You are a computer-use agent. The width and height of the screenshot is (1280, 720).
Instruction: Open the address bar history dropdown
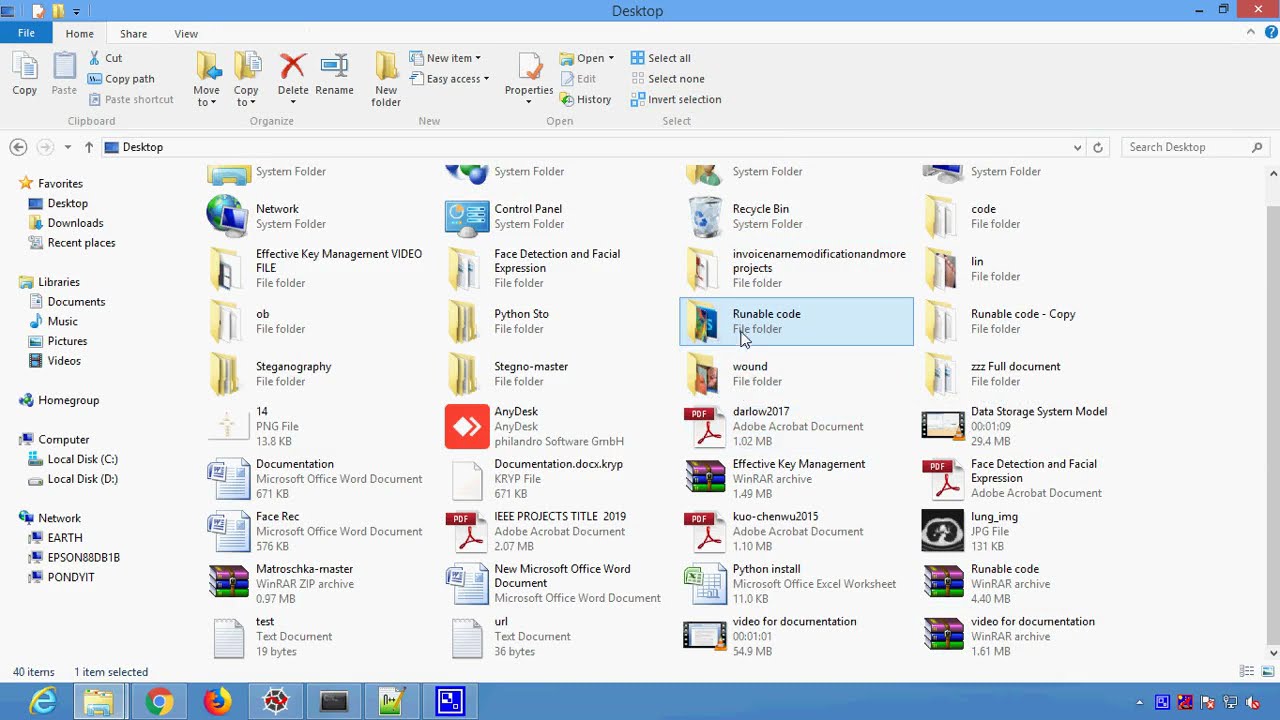point(1077,147)
